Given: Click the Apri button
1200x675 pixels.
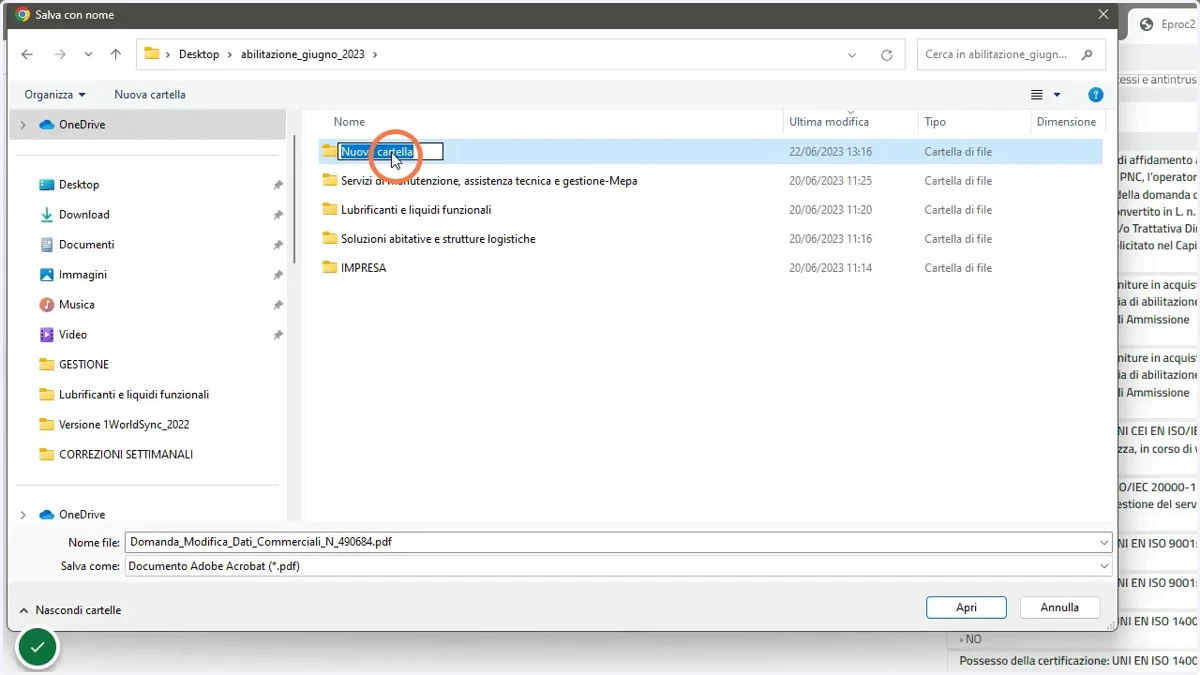Looking at the screenshot, I should (x=966, y=607).
